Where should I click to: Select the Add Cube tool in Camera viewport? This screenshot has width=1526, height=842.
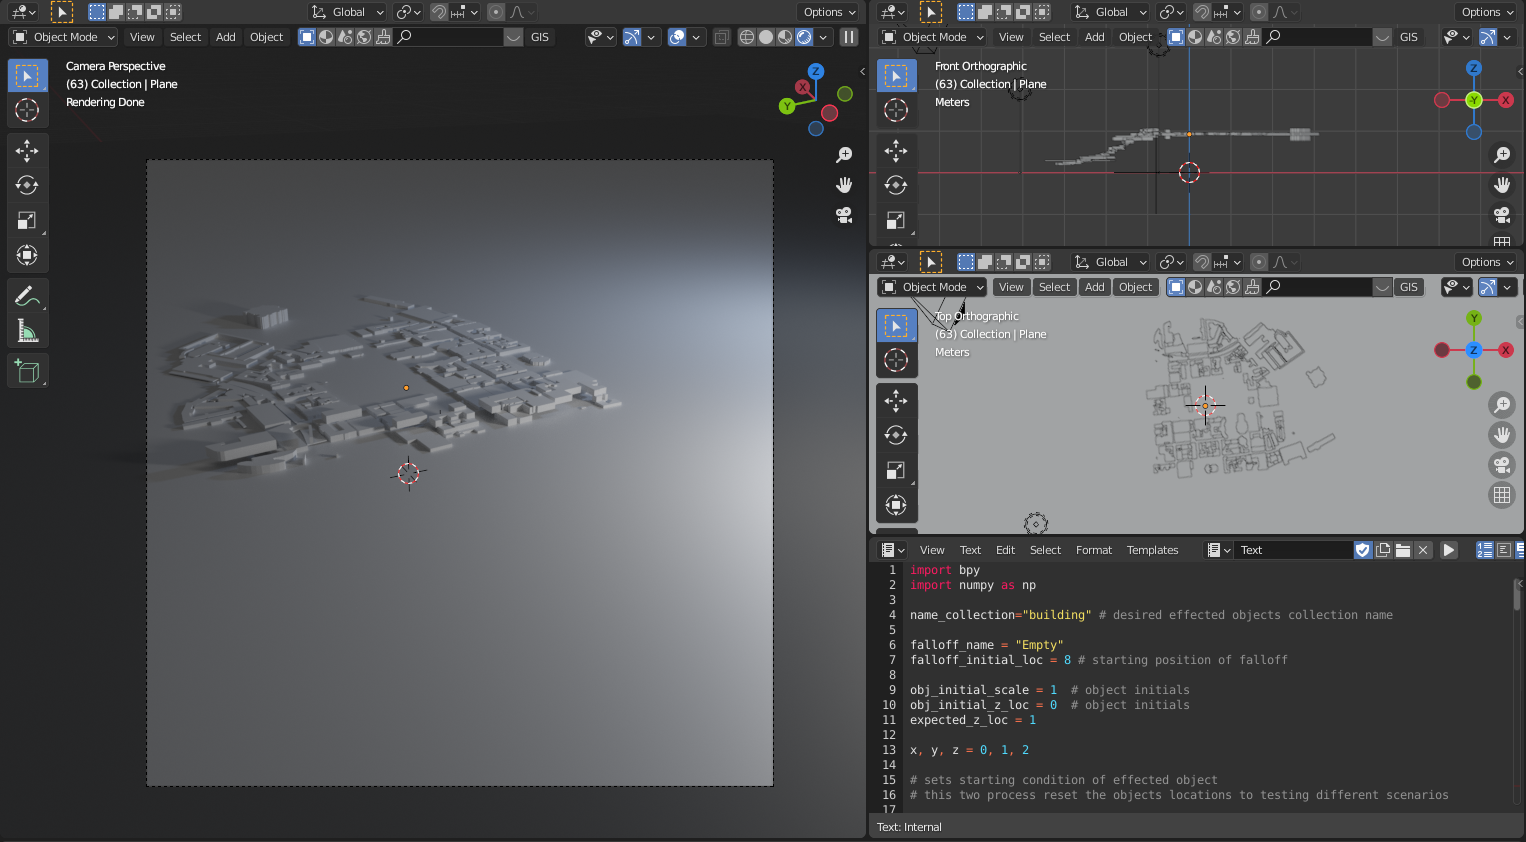[27, 371]
